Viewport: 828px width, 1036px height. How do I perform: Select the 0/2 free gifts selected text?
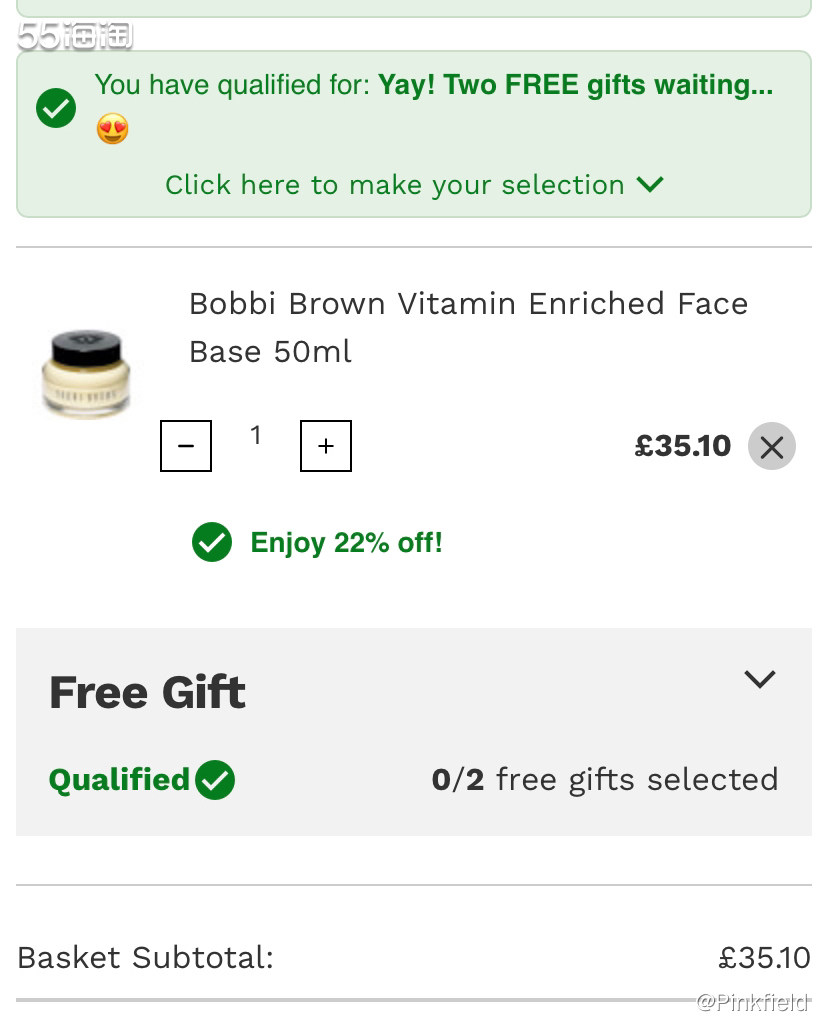pos(605,780)
